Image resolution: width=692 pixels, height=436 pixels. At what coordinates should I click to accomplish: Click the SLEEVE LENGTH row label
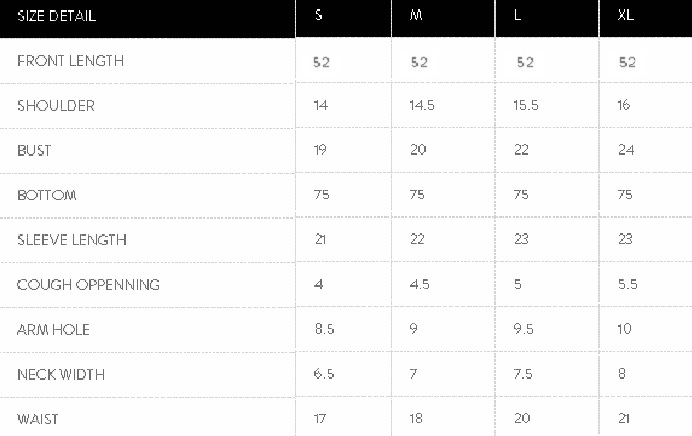pos(72,240)
